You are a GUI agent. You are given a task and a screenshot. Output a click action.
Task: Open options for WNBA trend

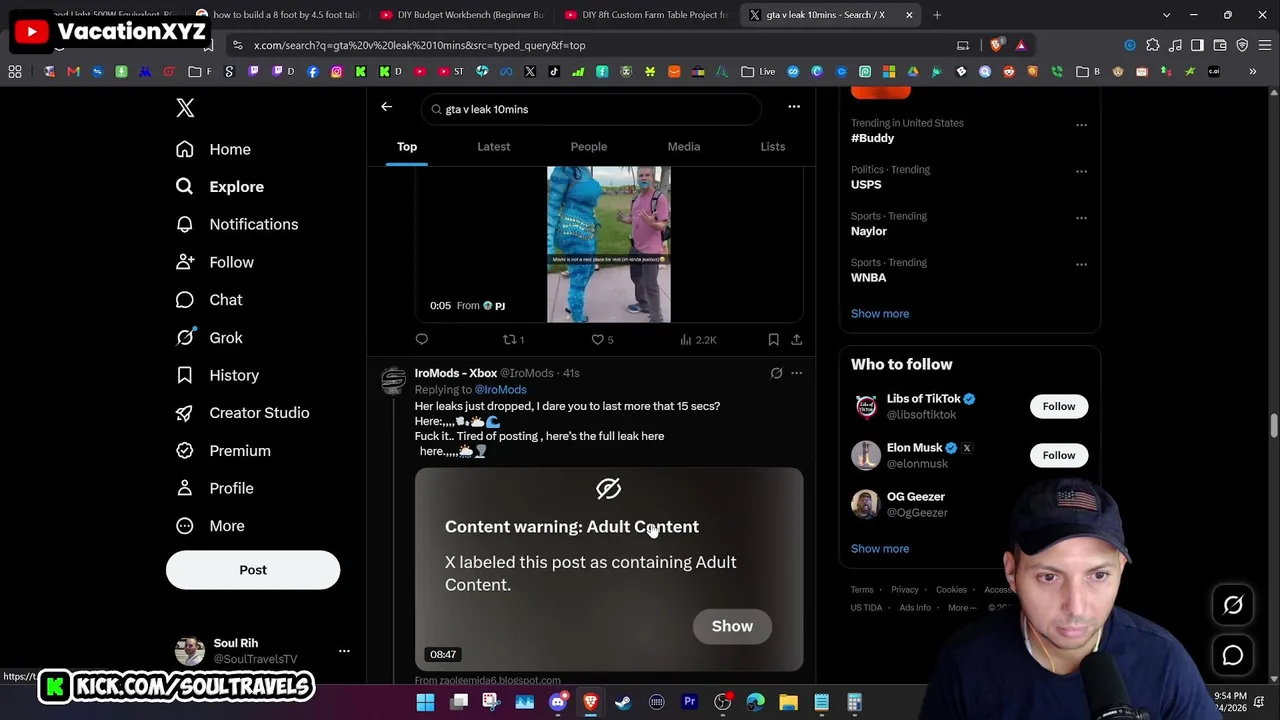1081,264
